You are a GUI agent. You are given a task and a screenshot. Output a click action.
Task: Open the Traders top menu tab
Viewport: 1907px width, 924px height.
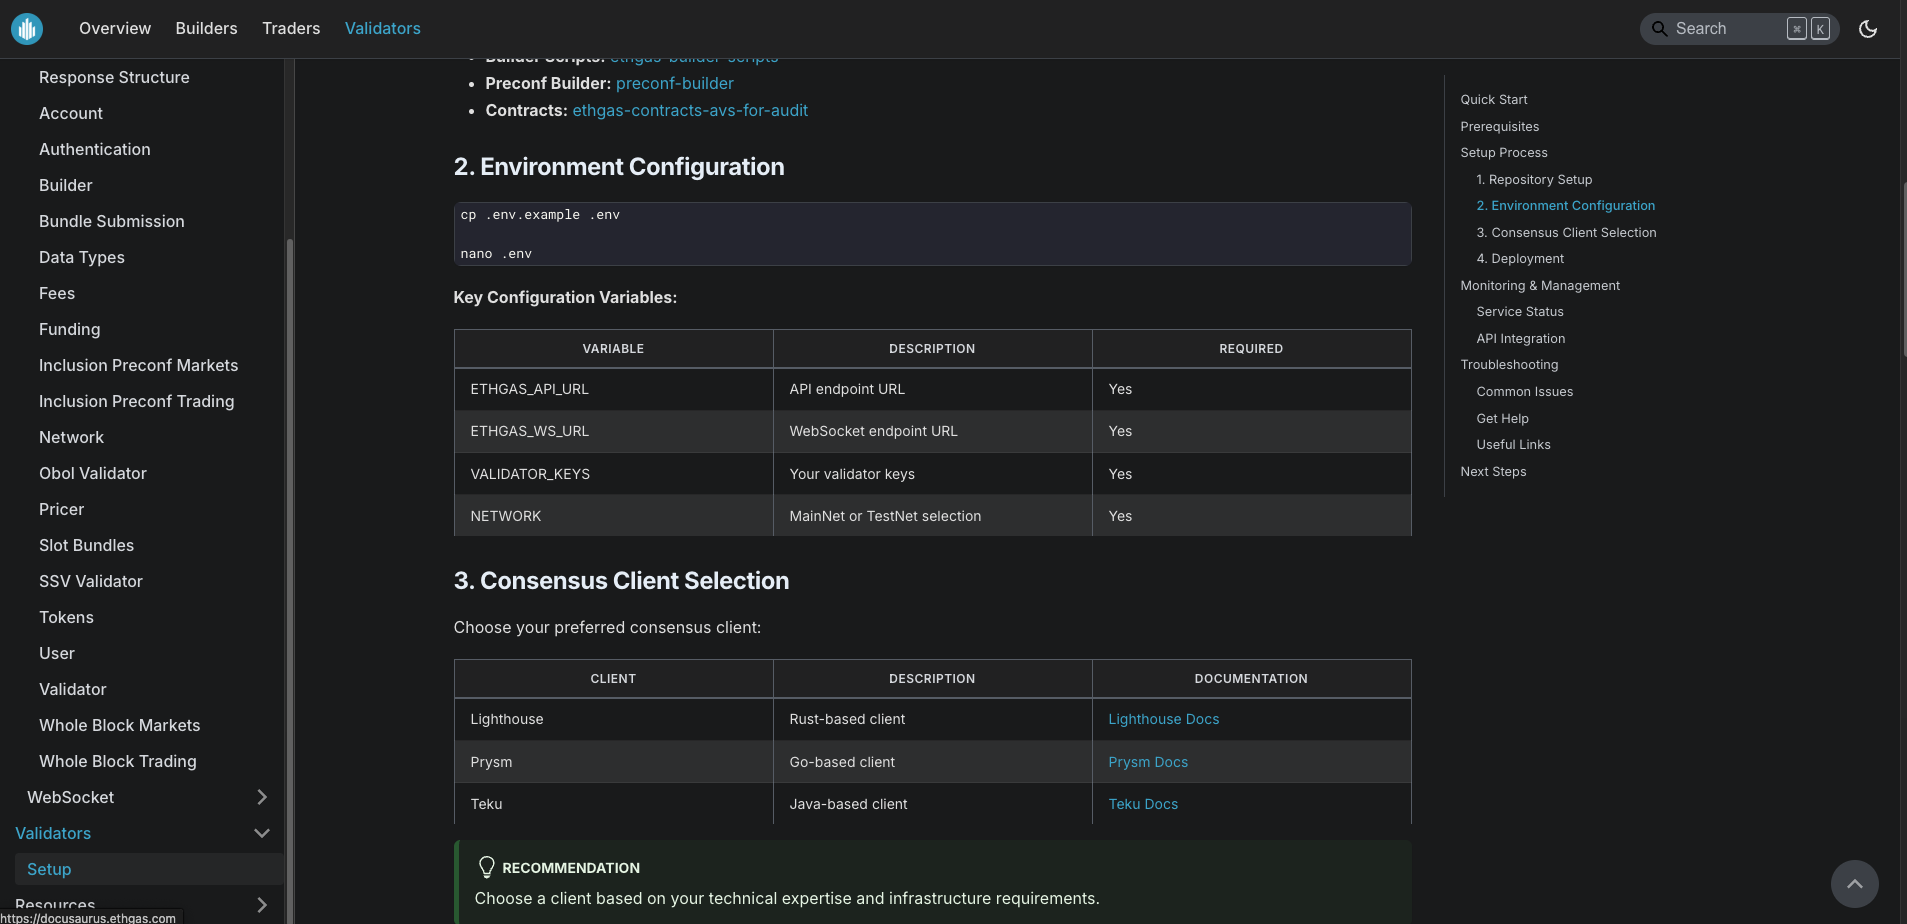point(291,28)
